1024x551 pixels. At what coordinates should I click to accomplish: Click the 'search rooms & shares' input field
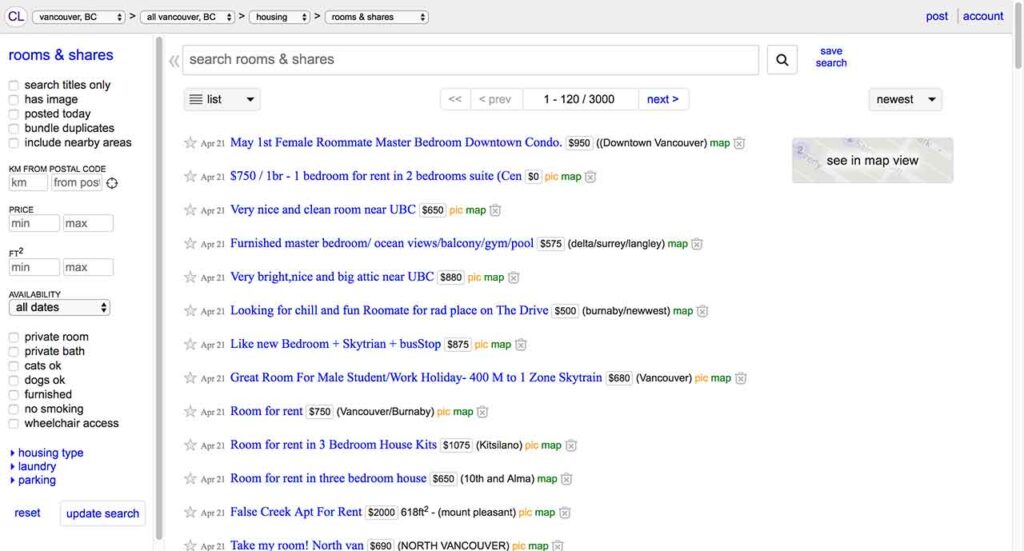point(470,60)
